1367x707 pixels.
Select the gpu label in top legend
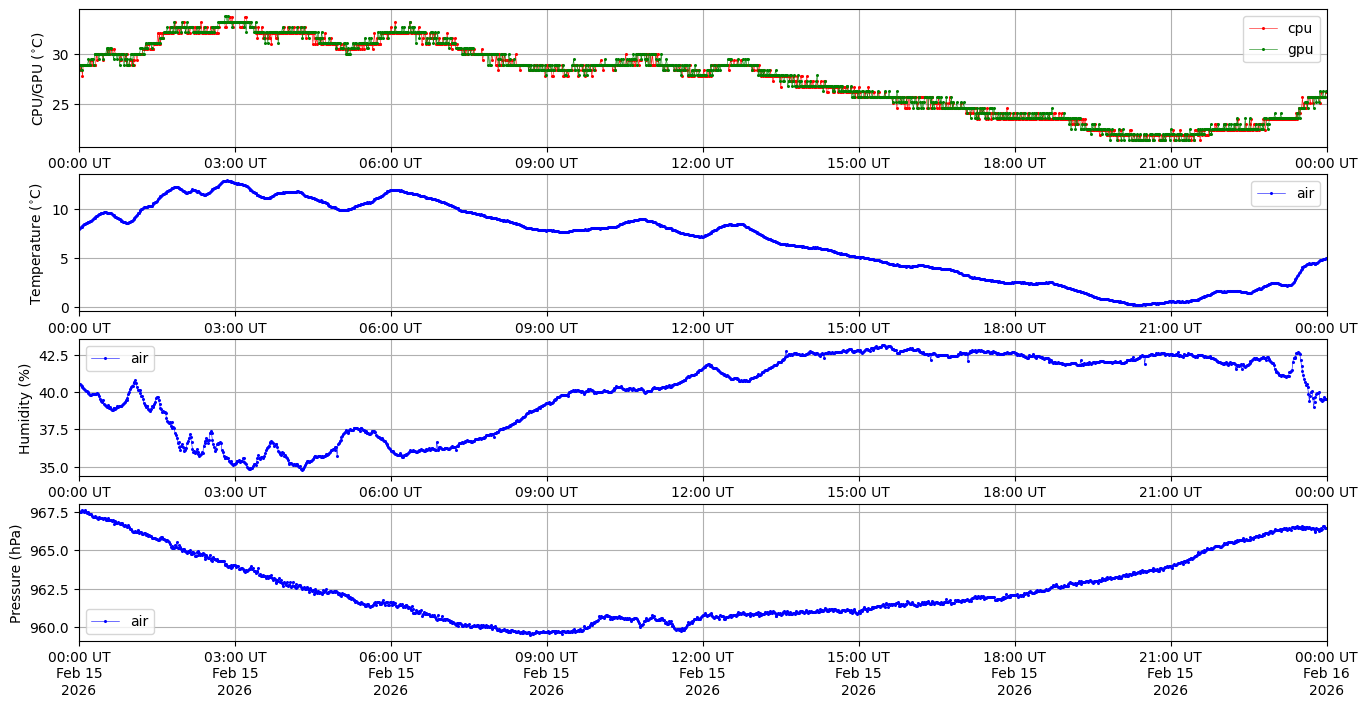pos(1300,49)
